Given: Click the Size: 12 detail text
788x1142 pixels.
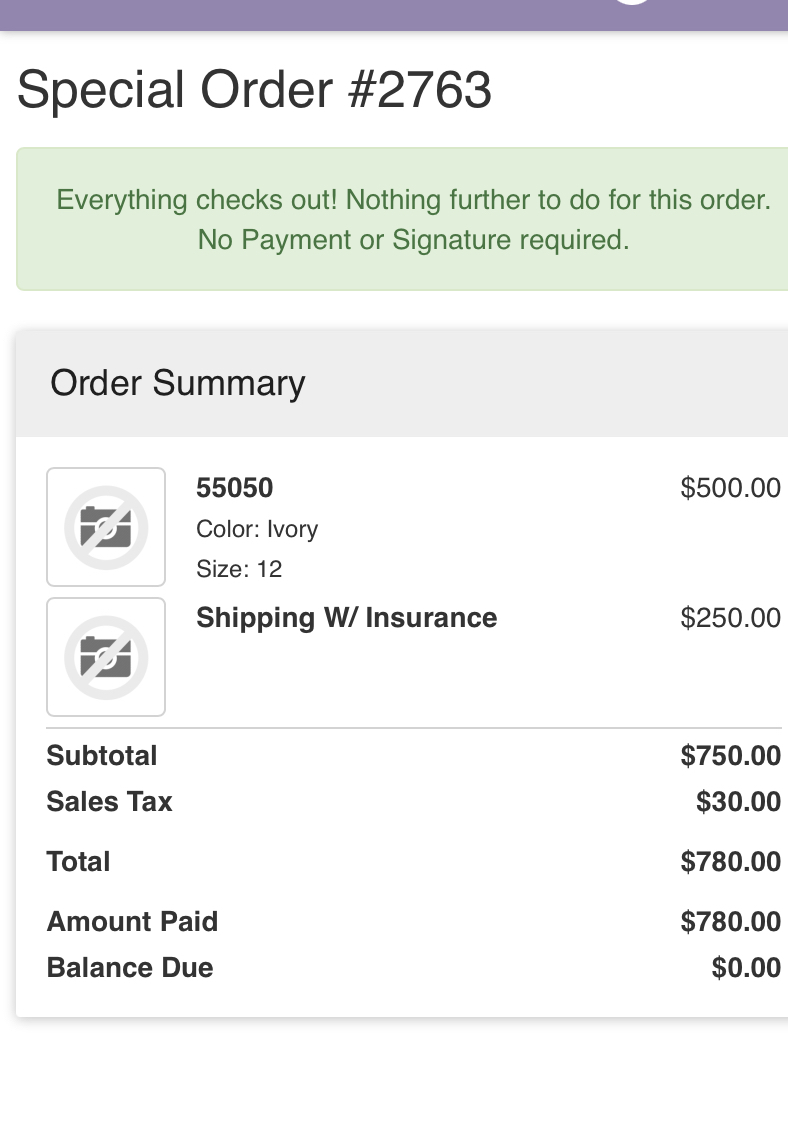Looking at the screenshot, I should (239, 569).
